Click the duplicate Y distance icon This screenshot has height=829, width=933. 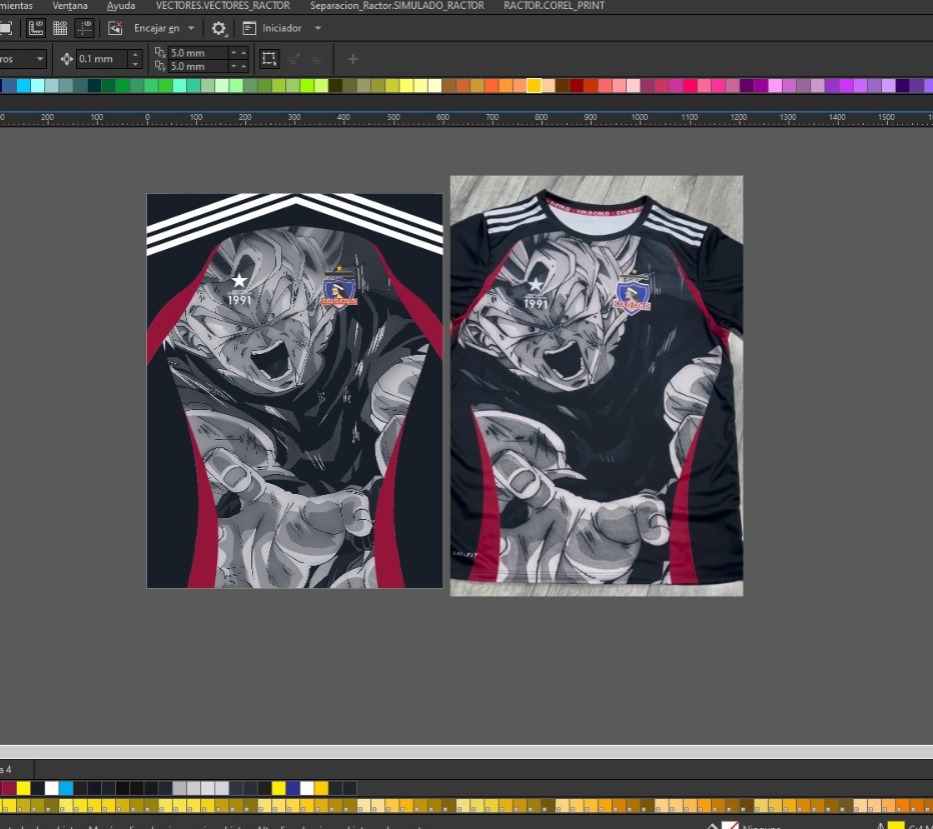160,66
